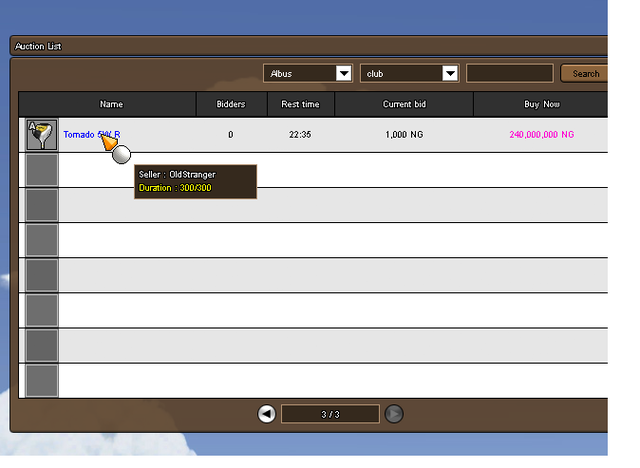Viewport: 640px width, 468px height.
Task: Sort by the Bidders column header
Action: 230,104
